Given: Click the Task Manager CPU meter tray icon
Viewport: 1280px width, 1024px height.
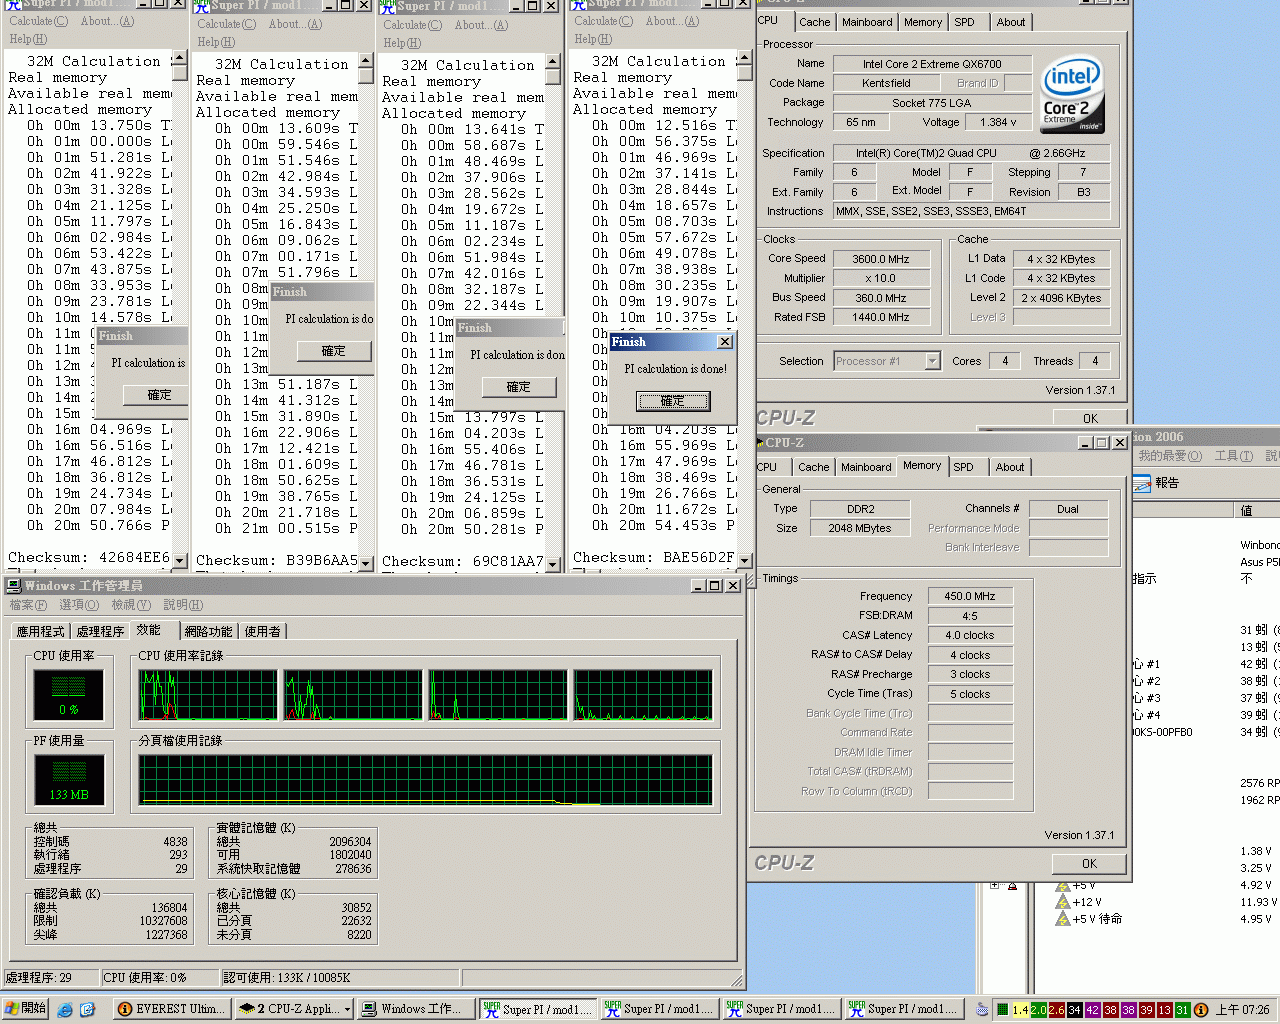Looking at the screenshot, I should click(x=1002, y=1010).
